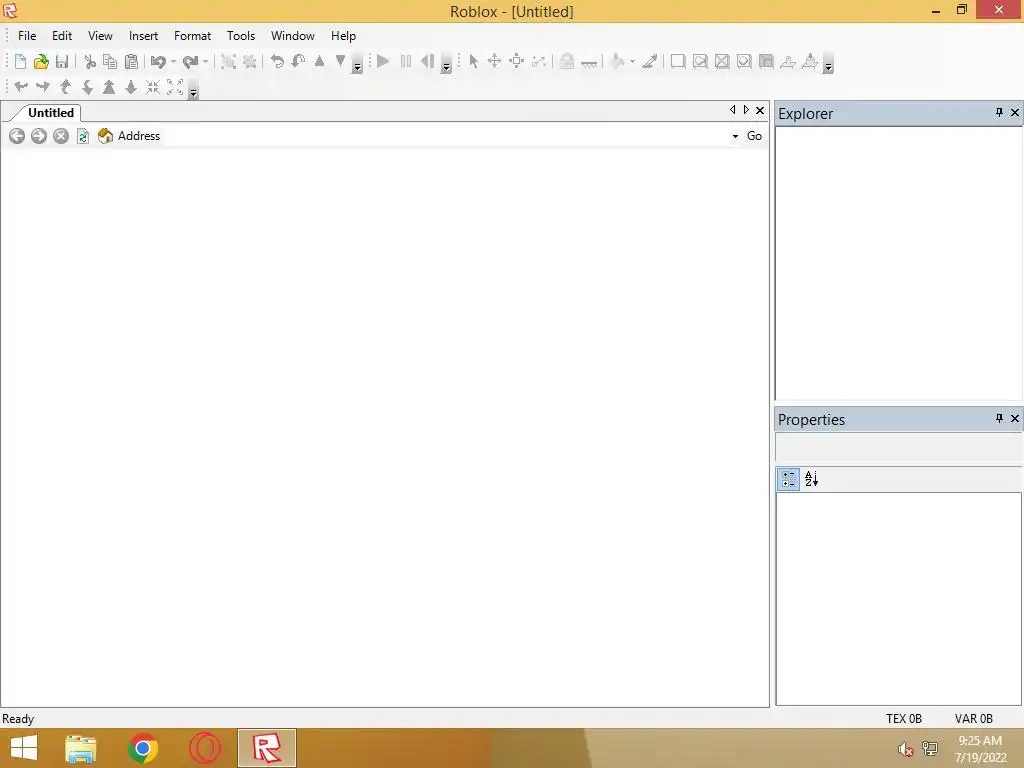
Task: Click the camera zoom-out expand arrows icon
Action: (175, 87)
